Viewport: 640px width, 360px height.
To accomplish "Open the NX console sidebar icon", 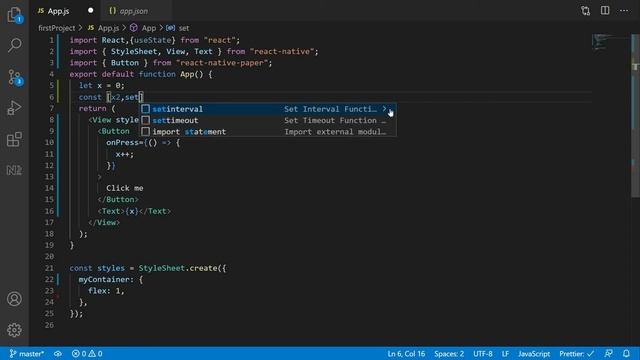I will (x=15, y=170).
